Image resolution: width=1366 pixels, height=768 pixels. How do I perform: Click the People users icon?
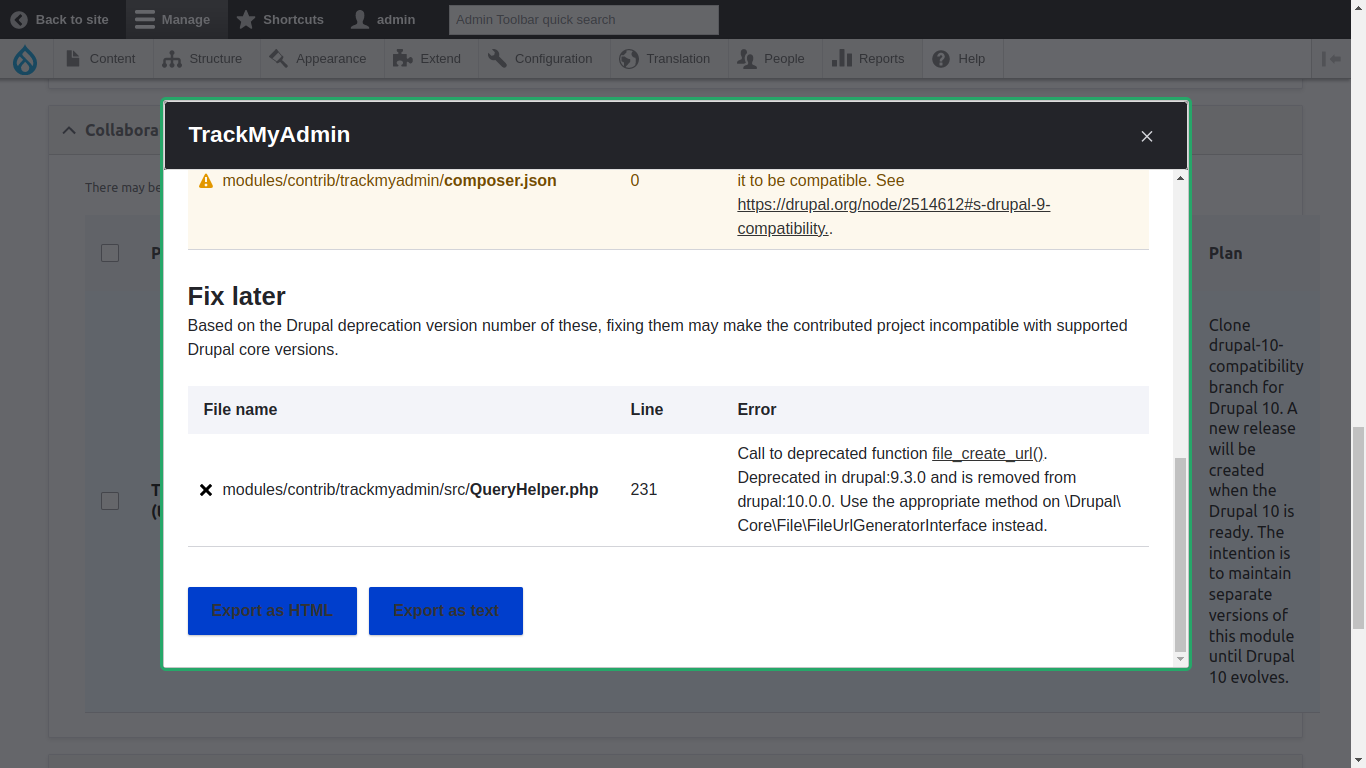coord(746,59)
